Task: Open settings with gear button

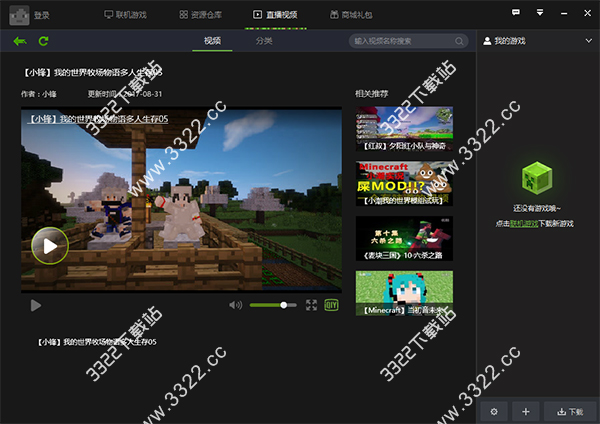Action: pyautogui.click(x=494, y=412)
